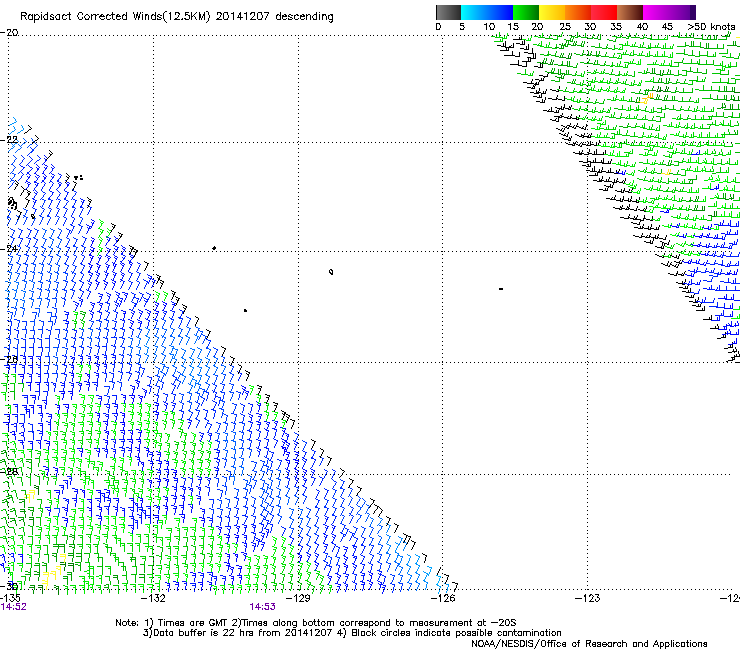Click the -24 latitude axis label
740x650 pixels.
(9, 249)
